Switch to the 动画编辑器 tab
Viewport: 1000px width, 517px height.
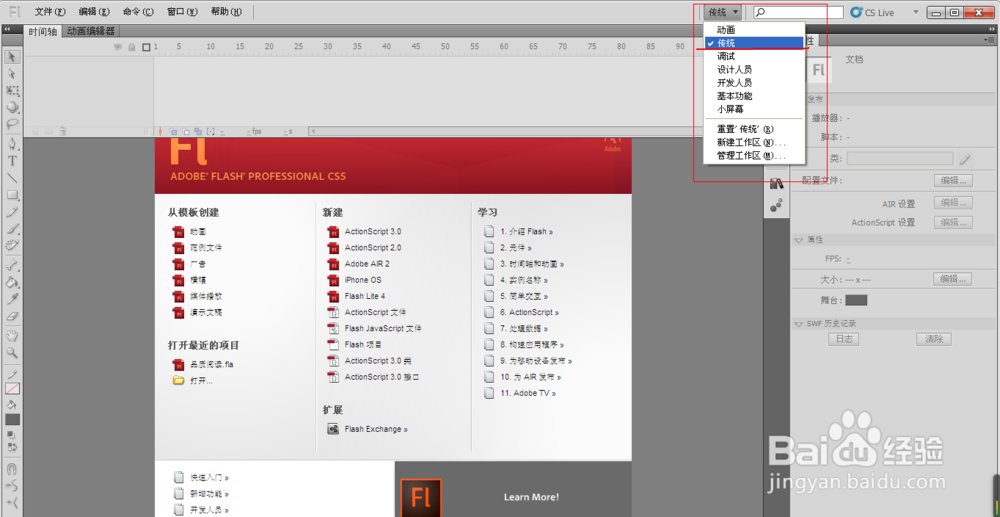coord(91,31)
